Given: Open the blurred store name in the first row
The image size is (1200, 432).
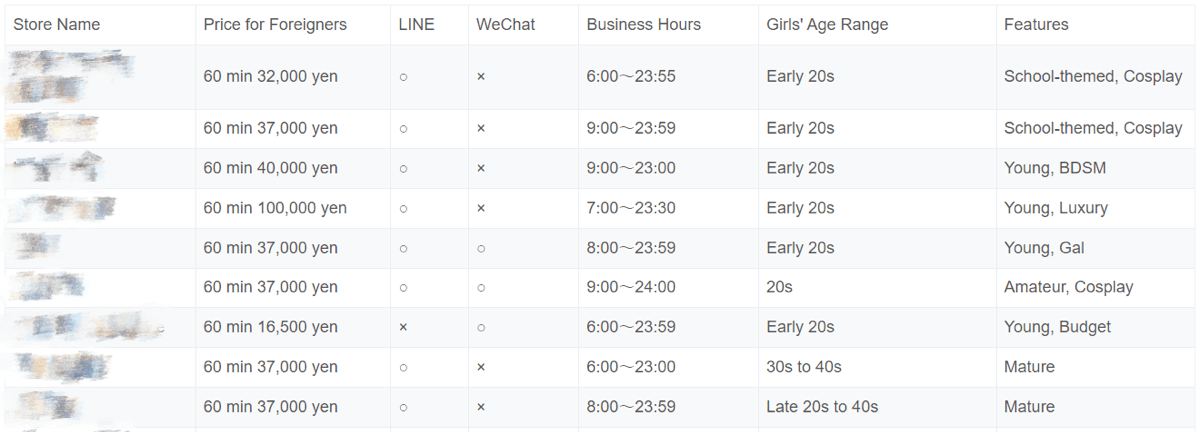Looking at the screenshot, I should [x=70, y=77].
